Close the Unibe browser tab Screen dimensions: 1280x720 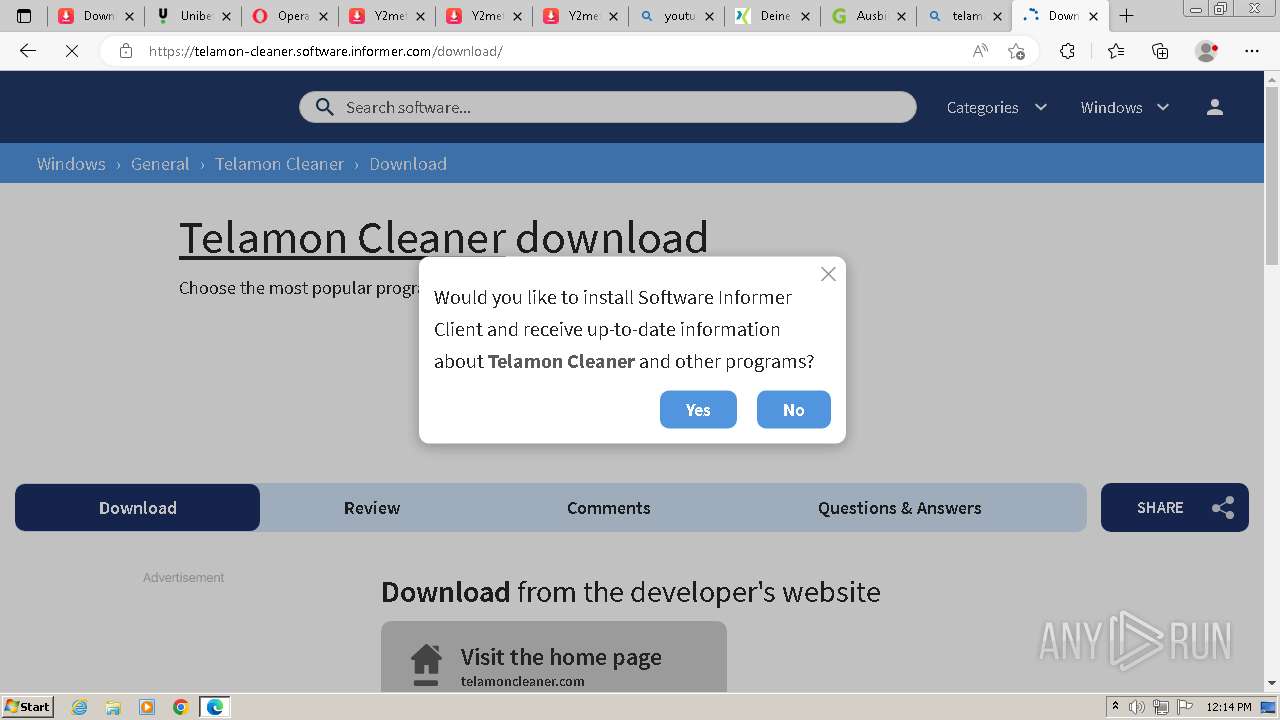226,16
